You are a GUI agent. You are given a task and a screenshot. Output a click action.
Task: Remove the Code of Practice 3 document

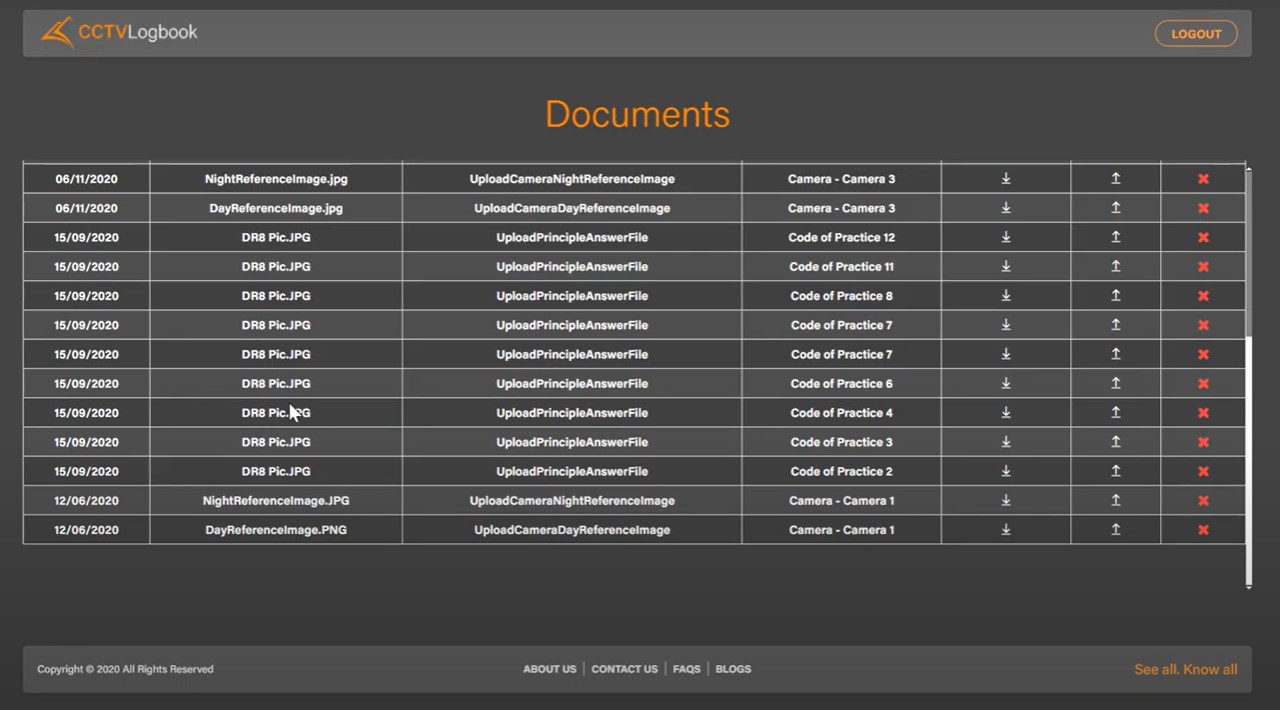pyautogui.click(x=1203, y=442)
